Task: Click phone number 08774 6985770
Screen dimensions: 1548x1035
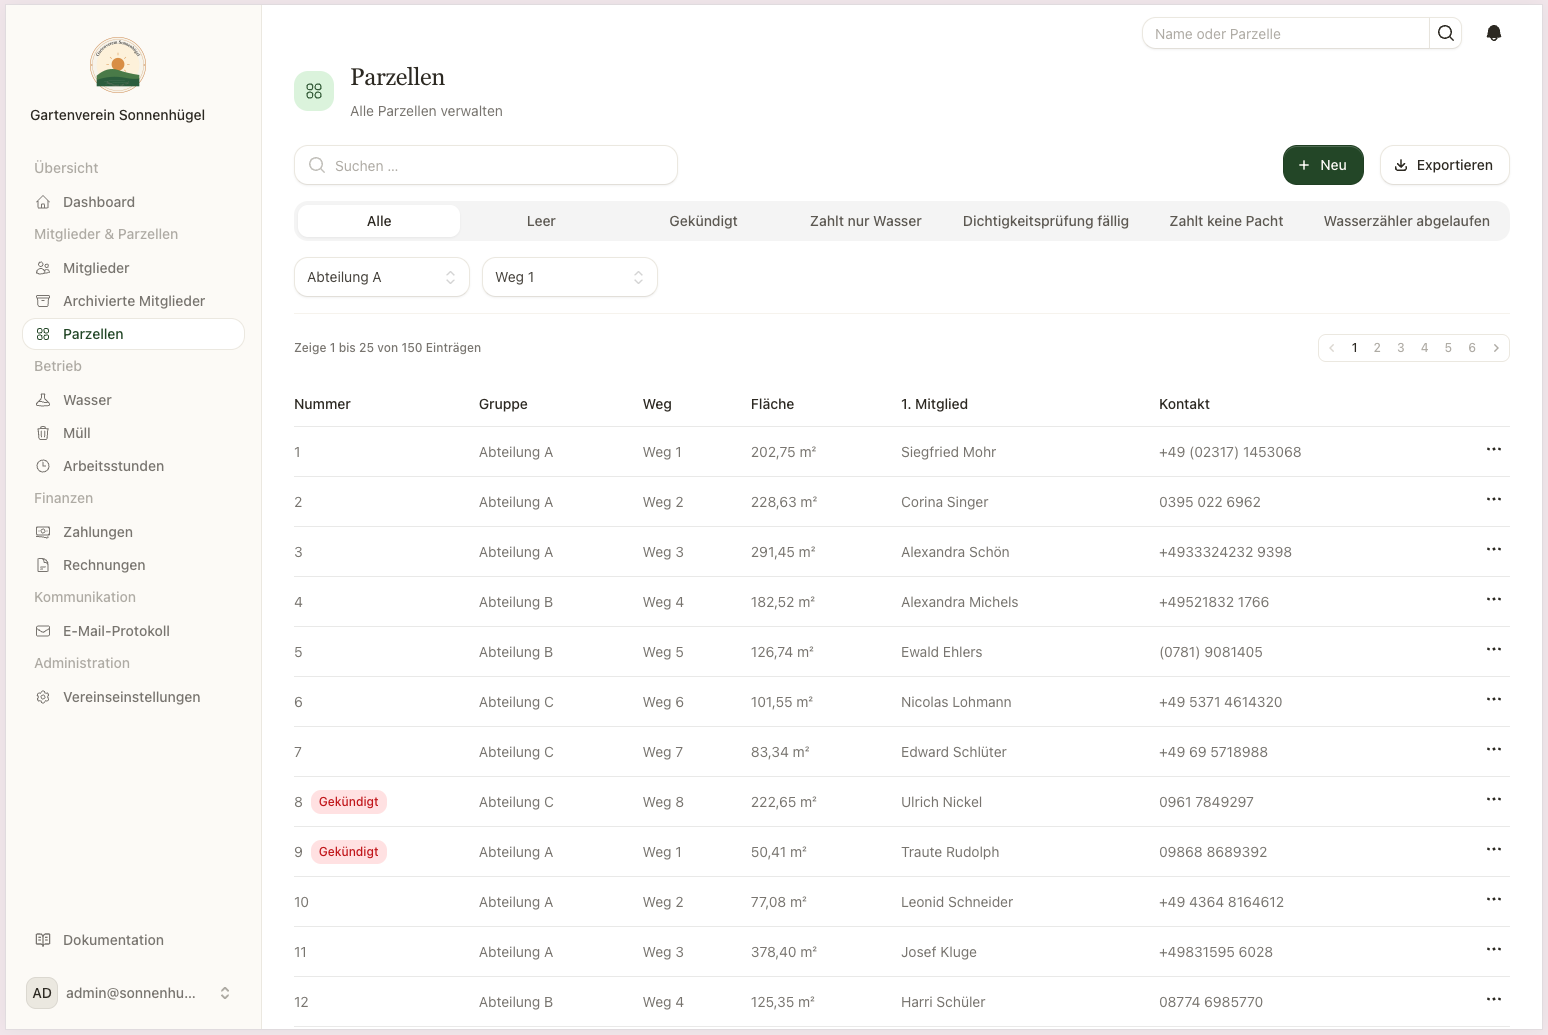Action: click(1211, 1002)
